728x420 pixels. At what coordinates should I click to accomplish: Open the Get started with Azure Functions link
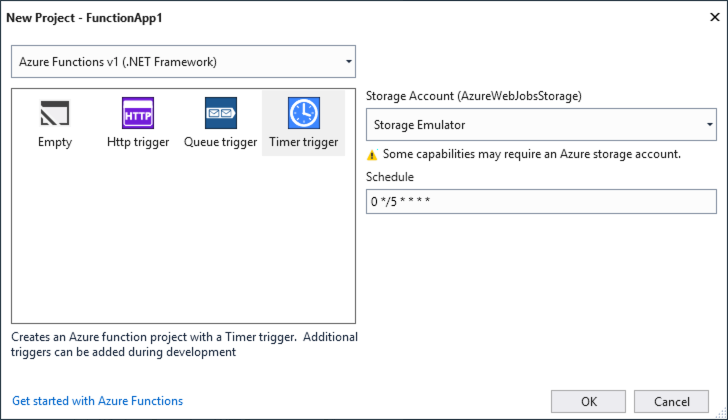(97, 401)
